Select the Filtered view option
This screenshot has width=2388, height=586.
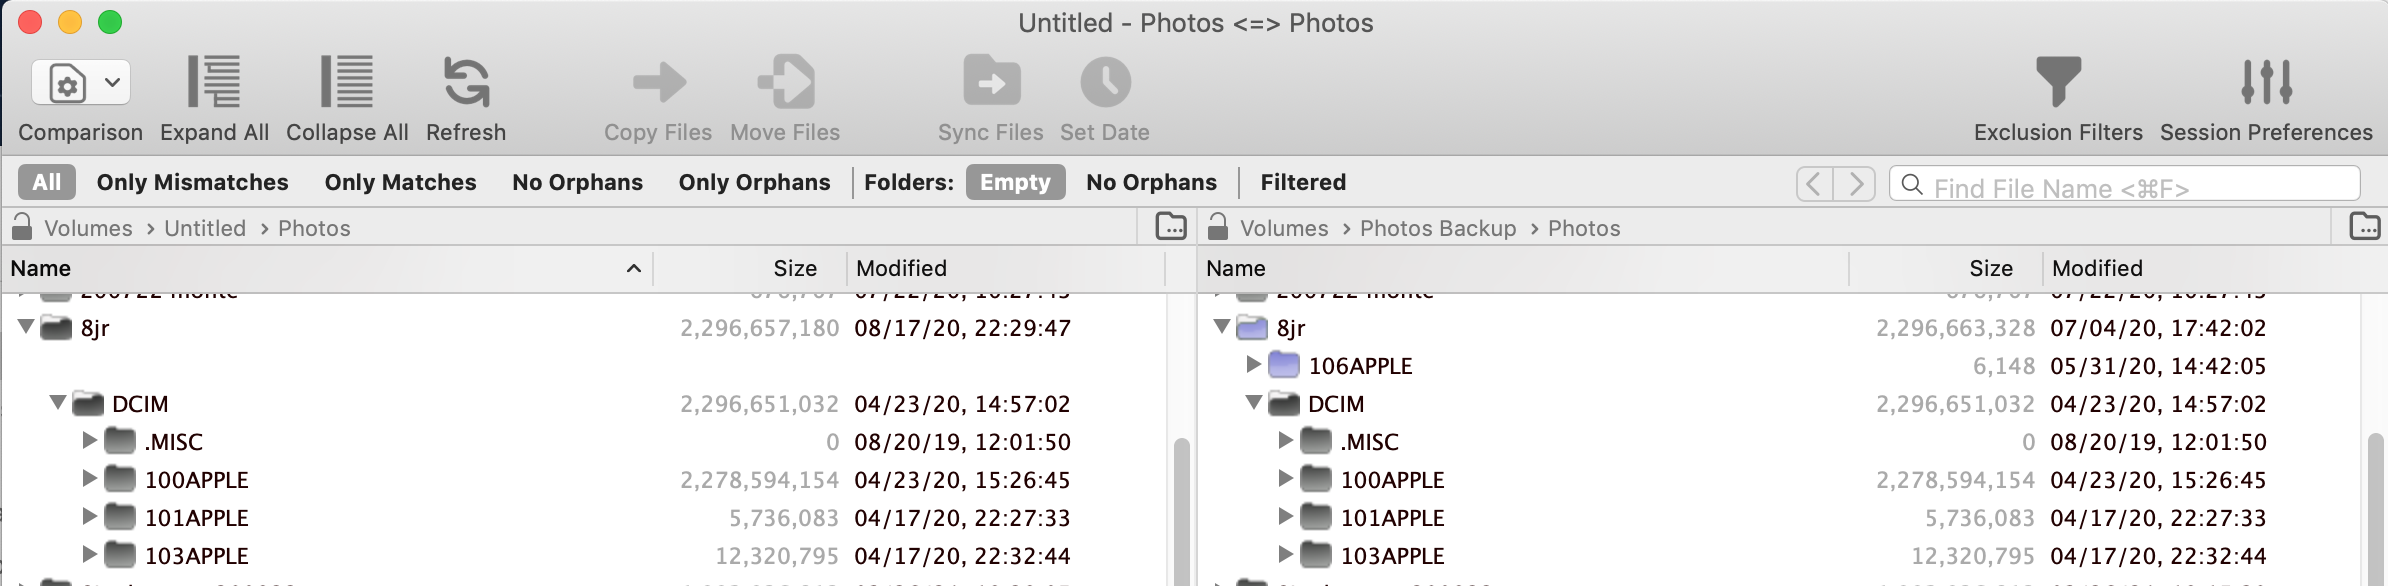1303,182
